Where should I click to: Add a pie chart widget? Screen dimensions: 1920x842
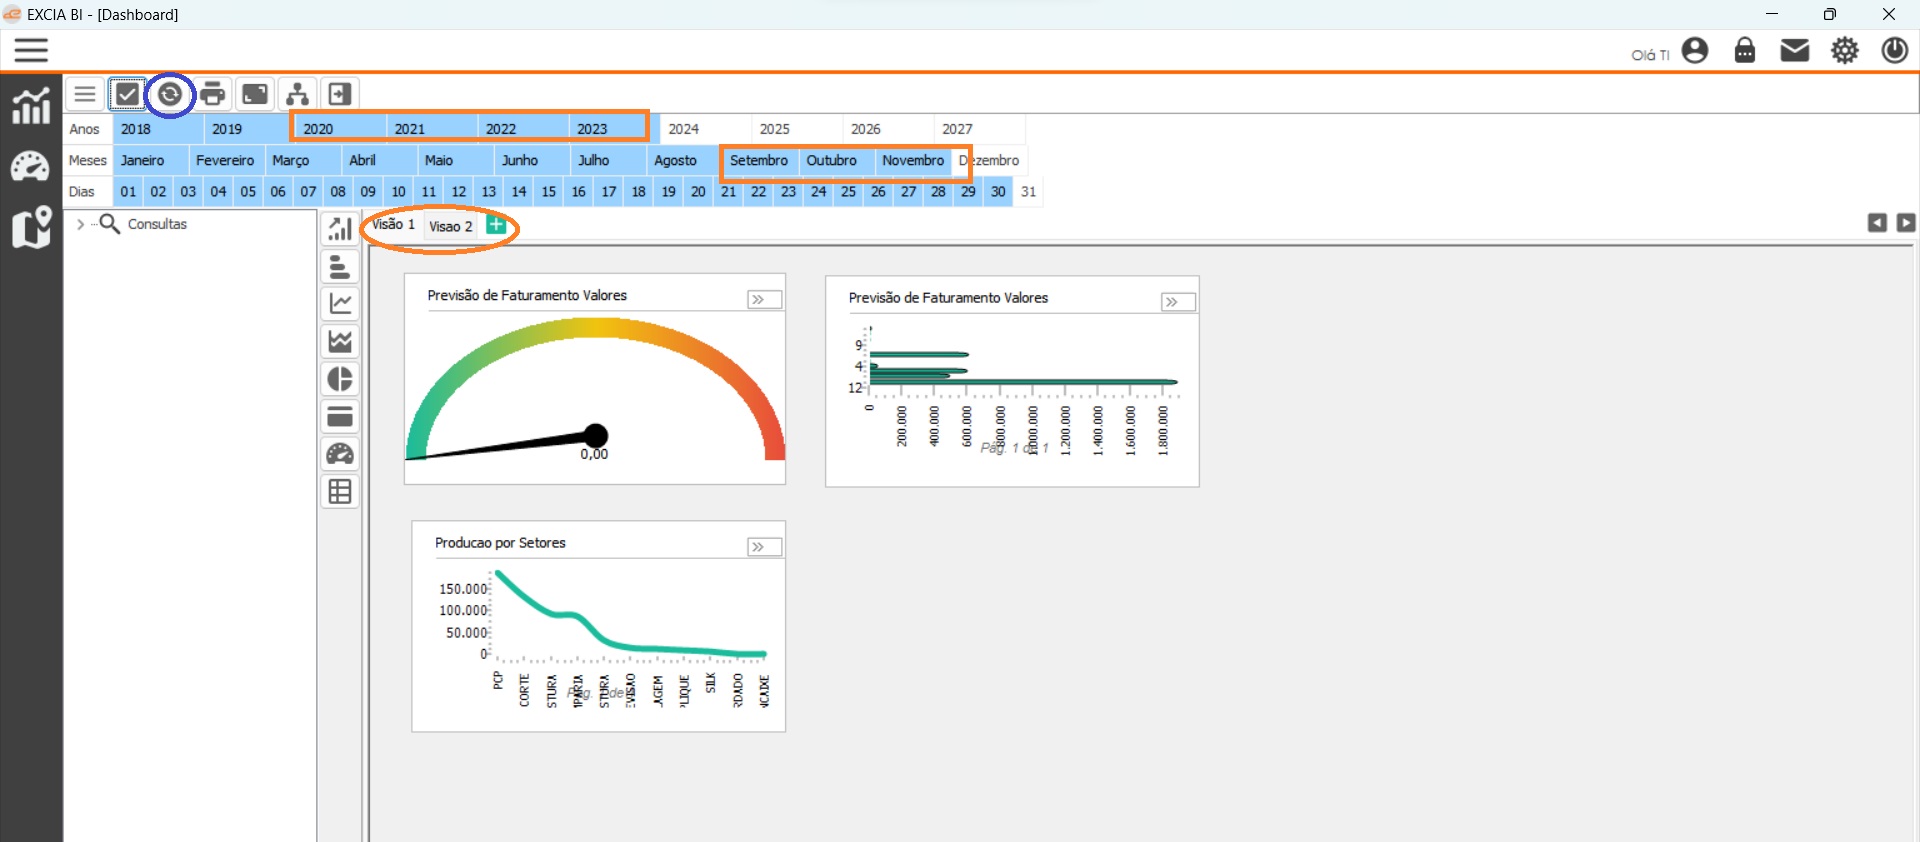[x=340, y=379]
